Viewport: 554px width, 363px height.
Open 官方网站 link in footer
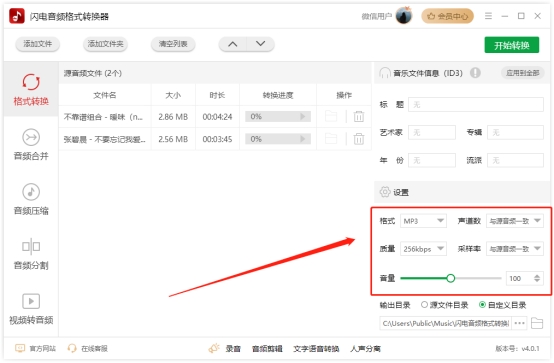35,349
